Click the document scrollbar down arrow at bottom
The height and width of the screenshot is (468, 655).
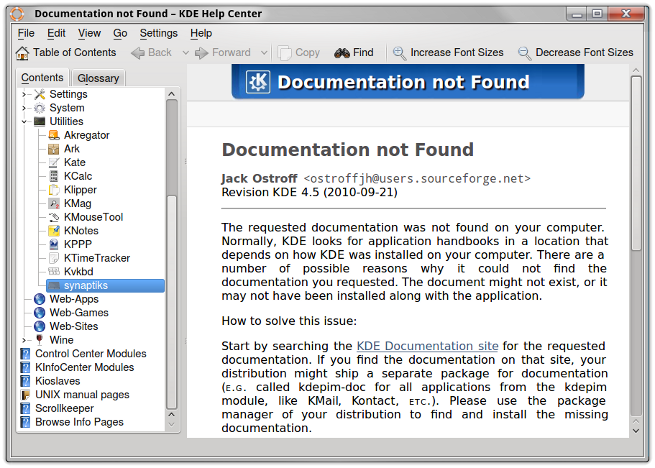click(x=636, y=431)
